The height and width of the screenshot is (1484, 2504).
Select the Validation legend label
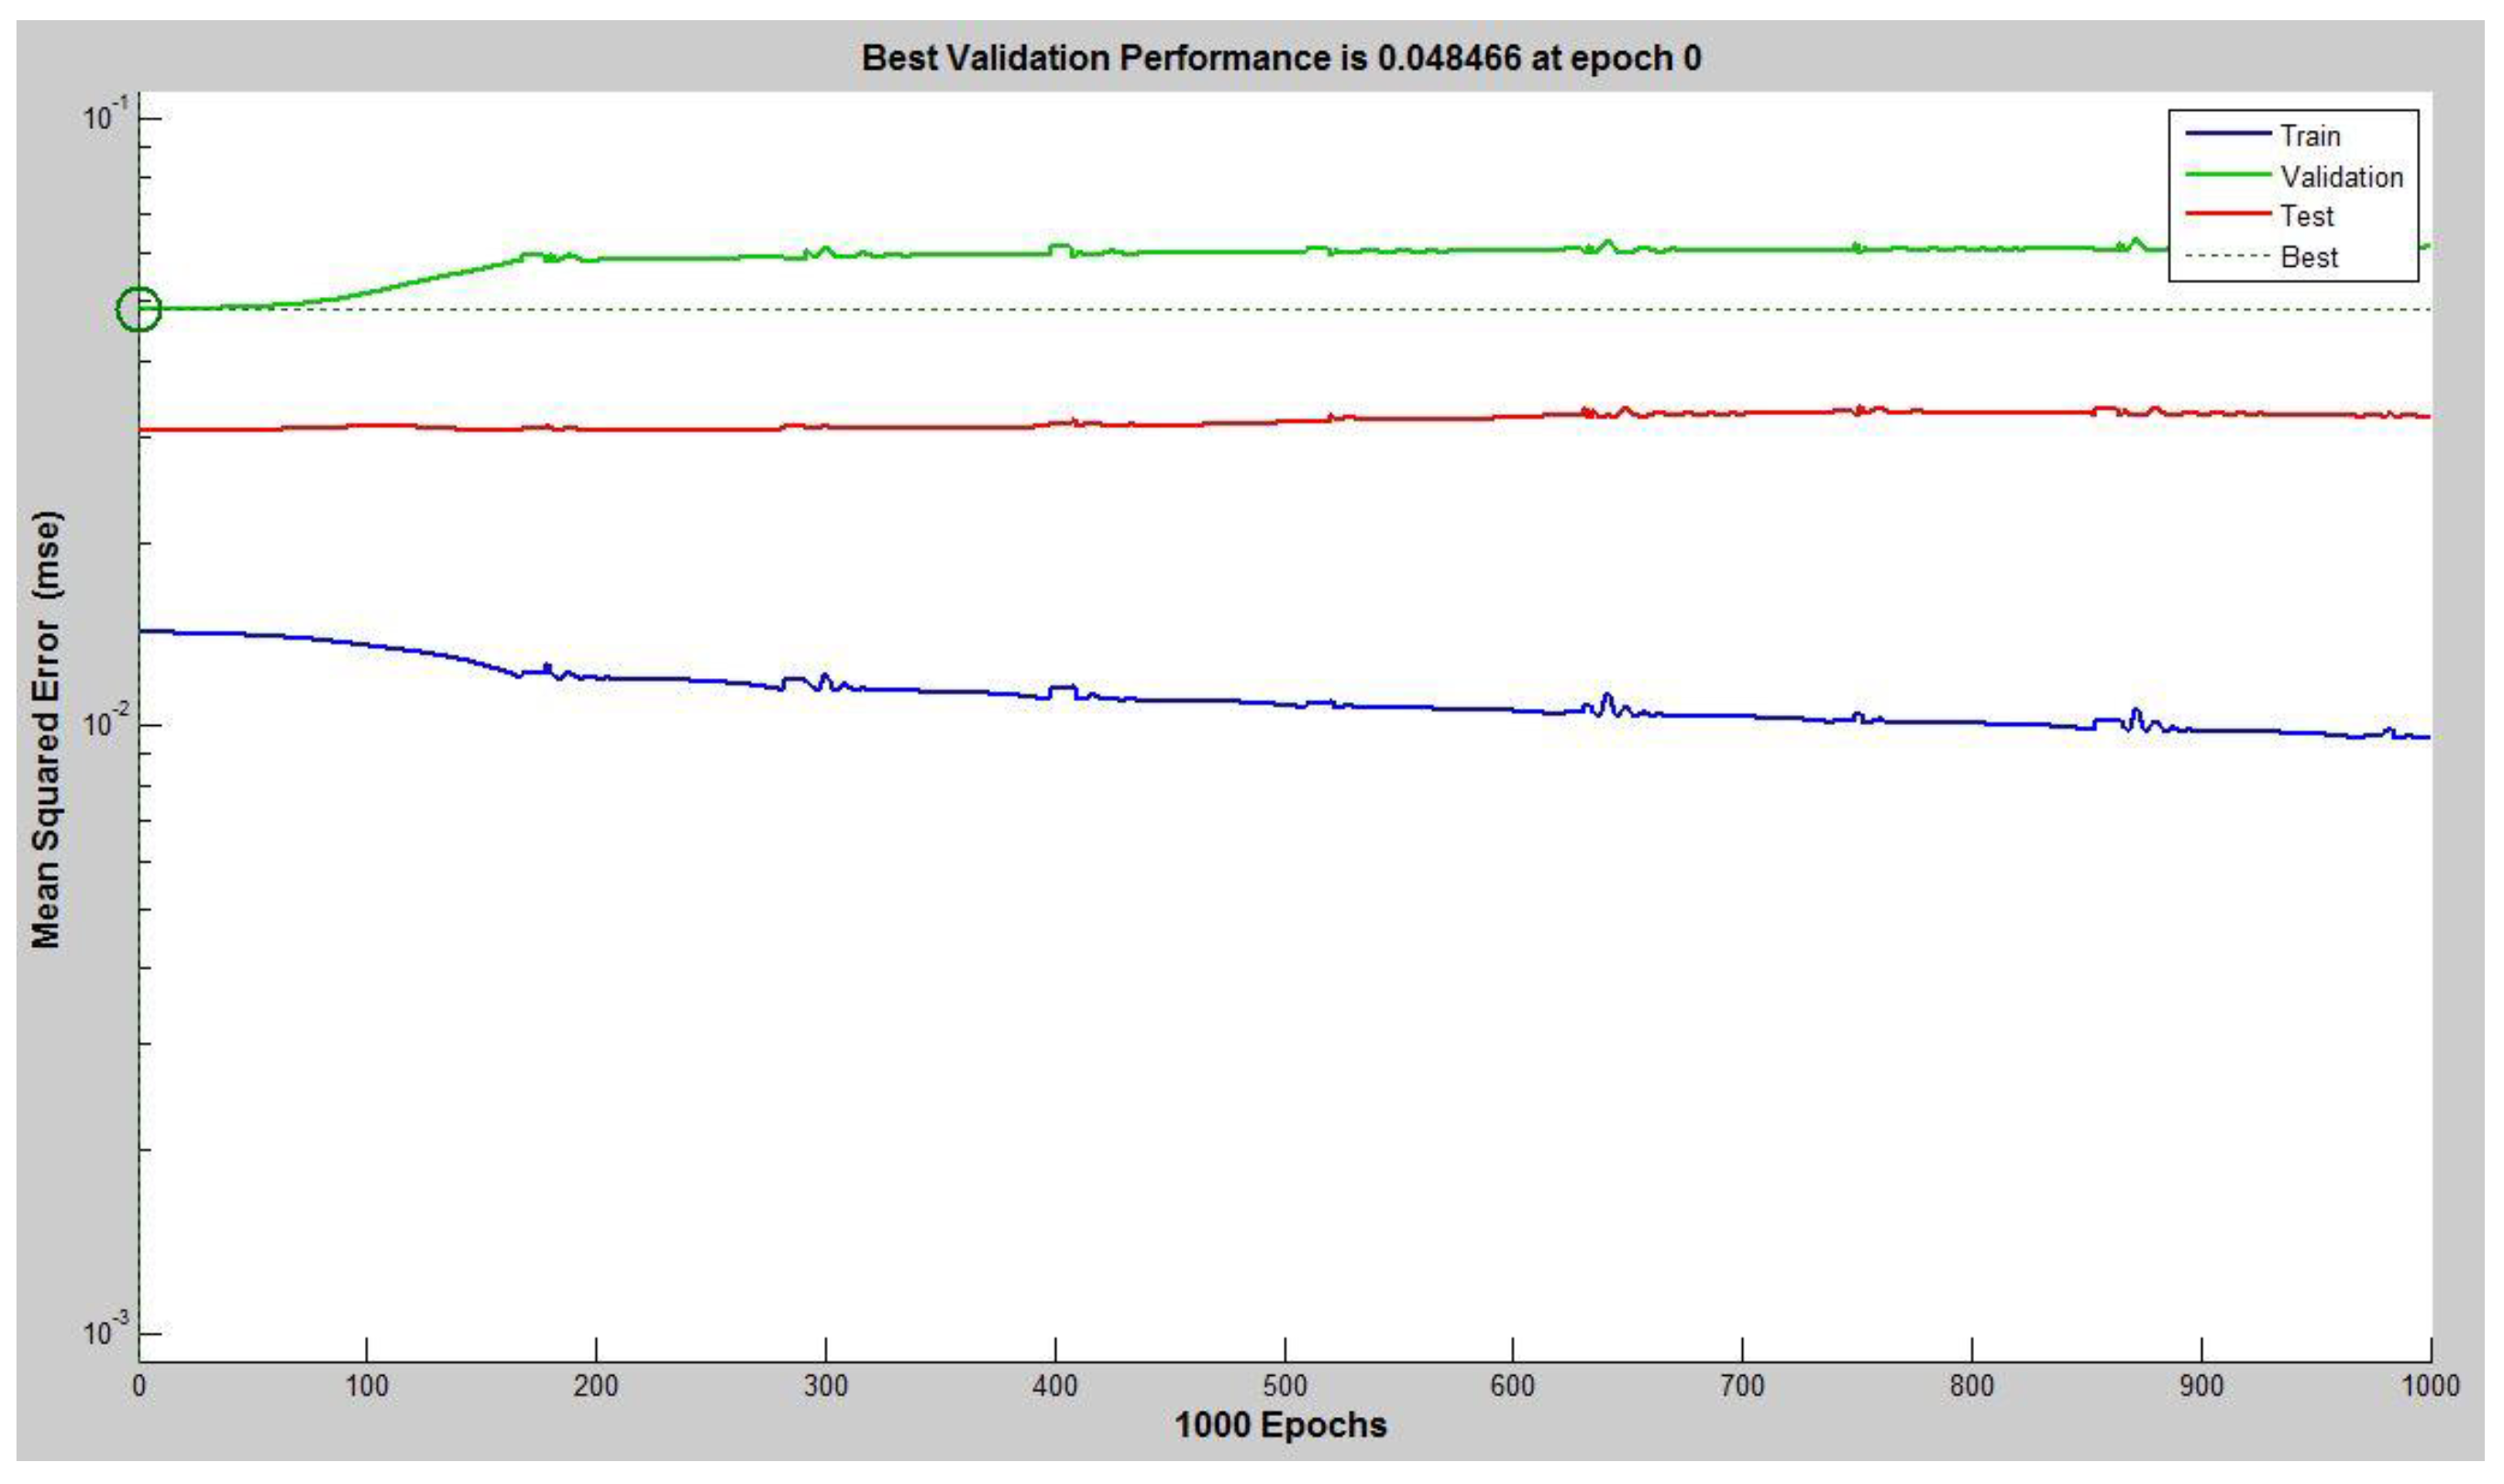click(x=2340, y=177)
